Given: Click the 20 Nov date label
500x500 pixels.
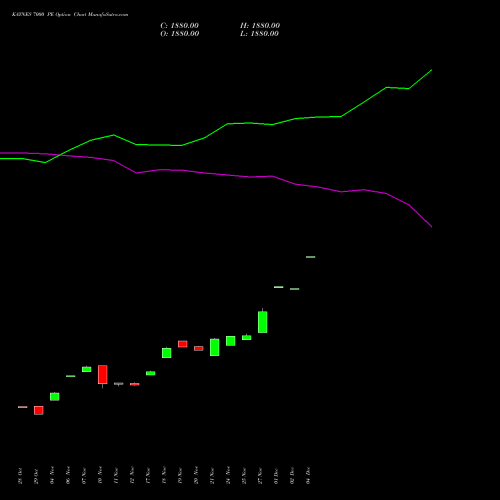Looking at the screenshot, I should (x=196, y=475).
